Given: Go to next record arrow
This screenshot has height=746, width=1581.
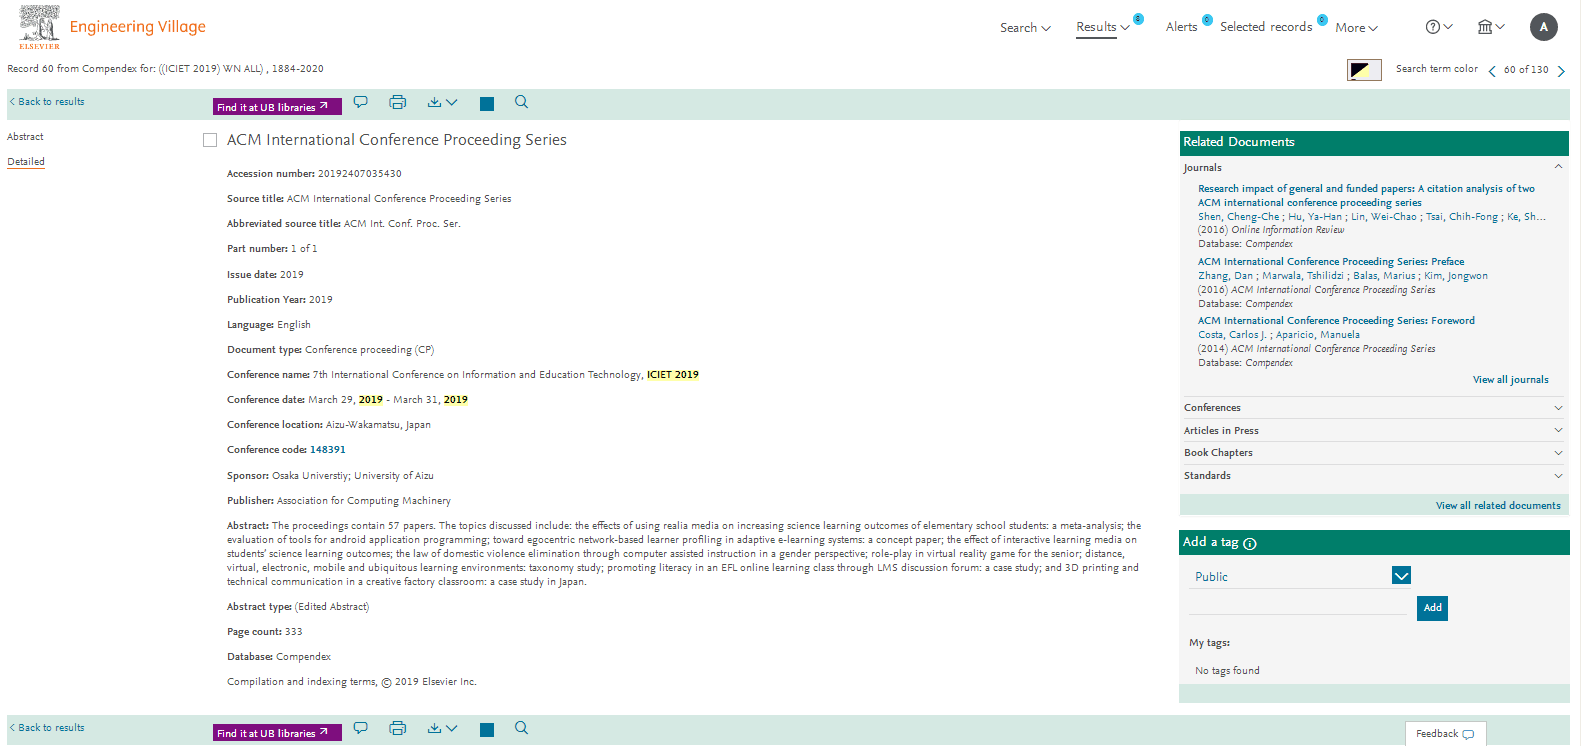Looking at the screenshot, I should point(1561,71).
